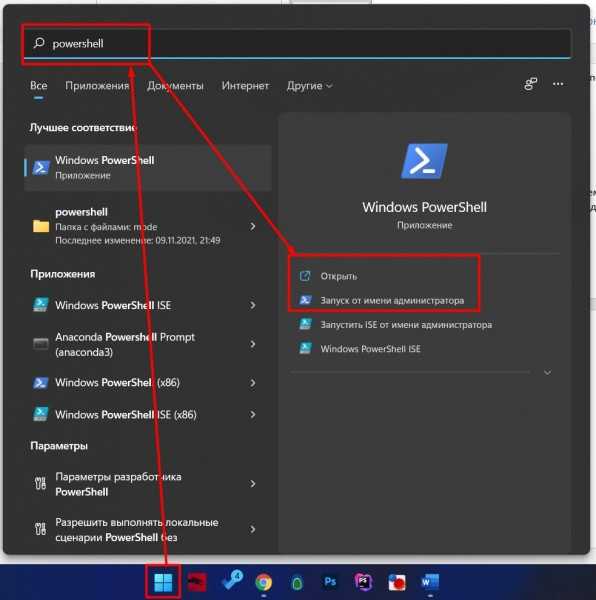Click the large Windows PowerShell logo
The height and width of the screenshot is (600, 596).
pos(424,161)
